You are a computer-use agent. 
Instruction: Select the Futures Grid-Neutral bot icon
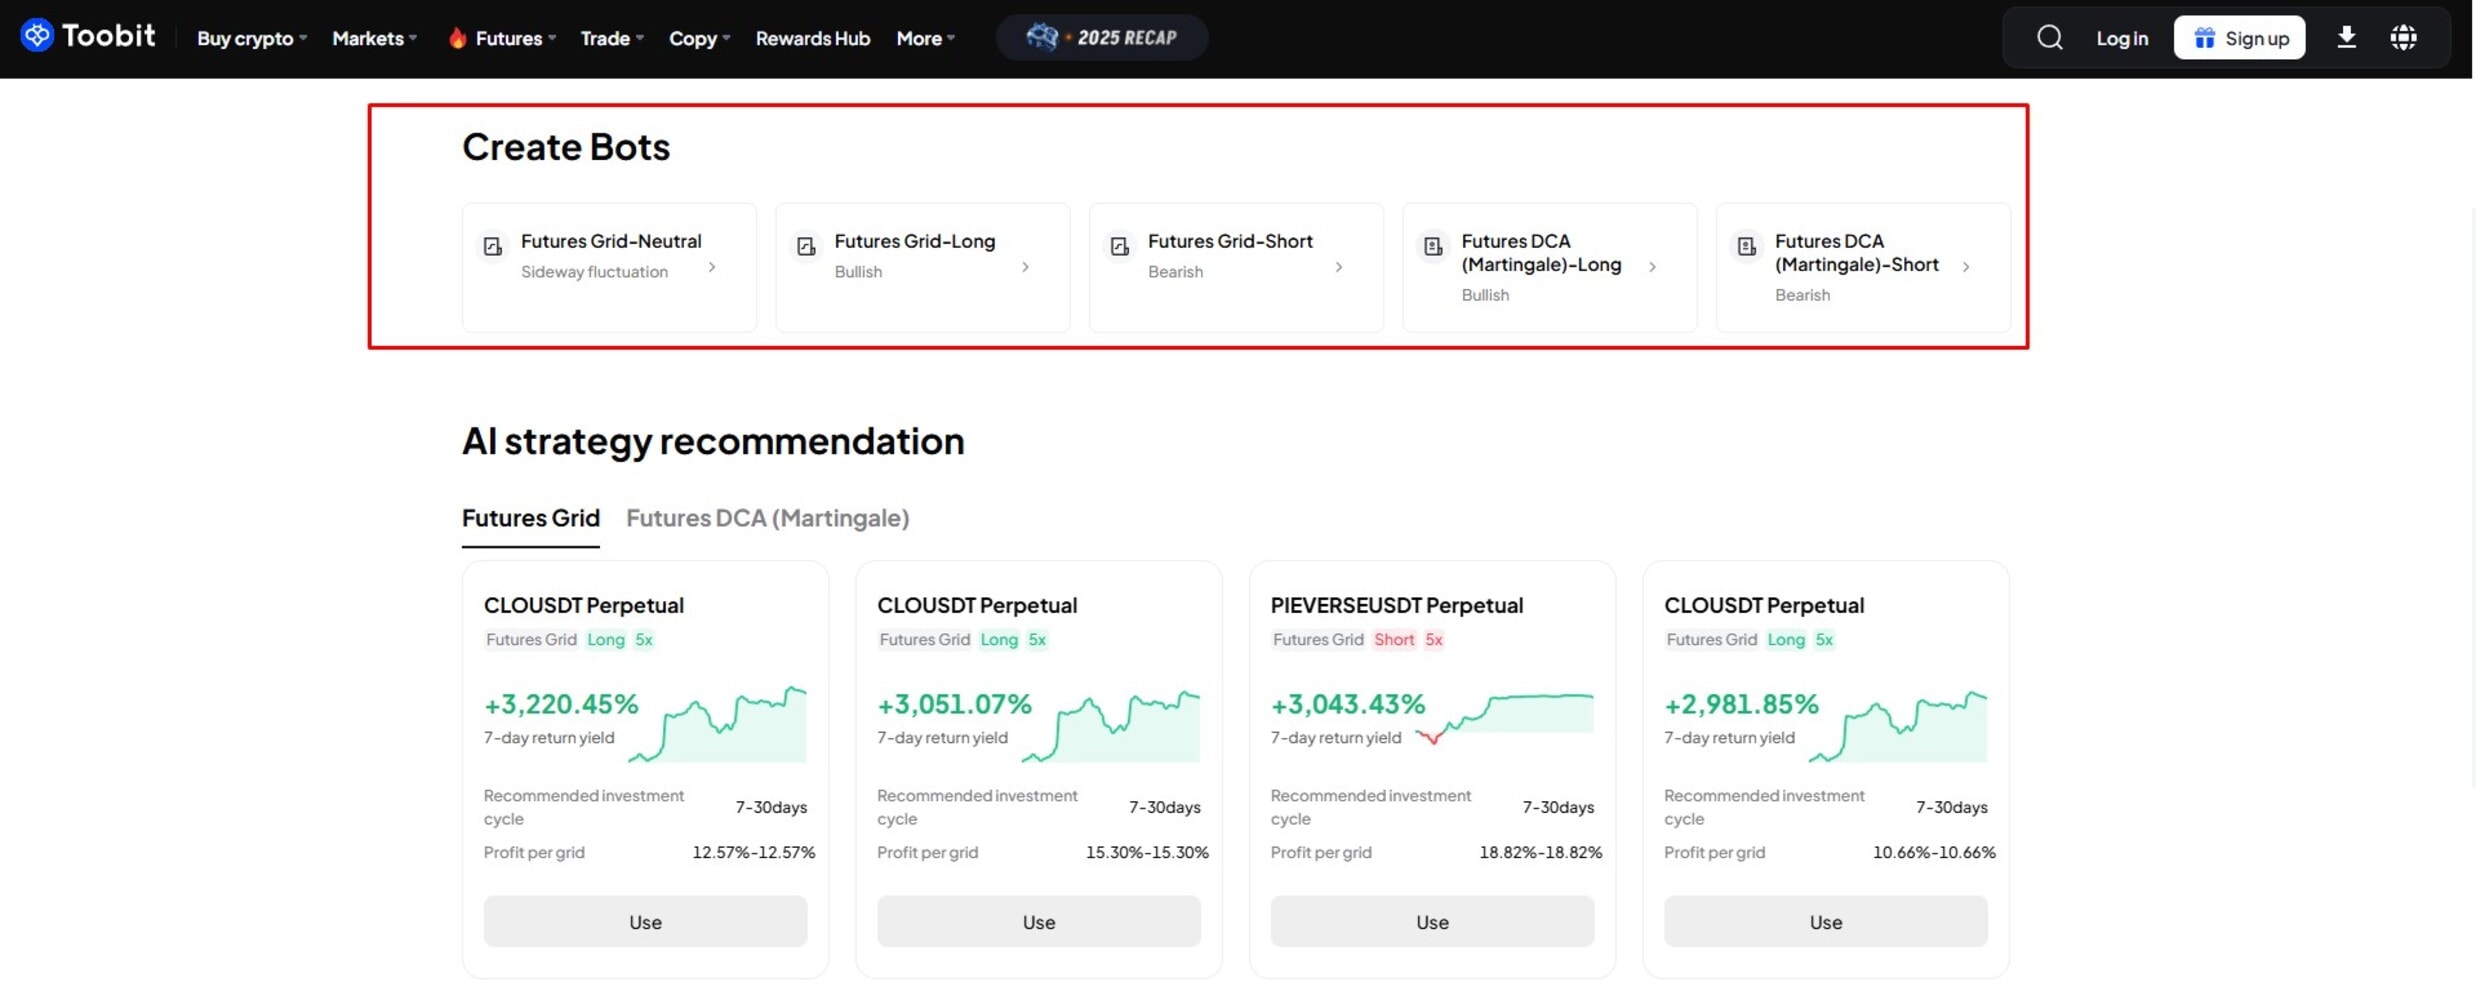[x=491, y=246]
